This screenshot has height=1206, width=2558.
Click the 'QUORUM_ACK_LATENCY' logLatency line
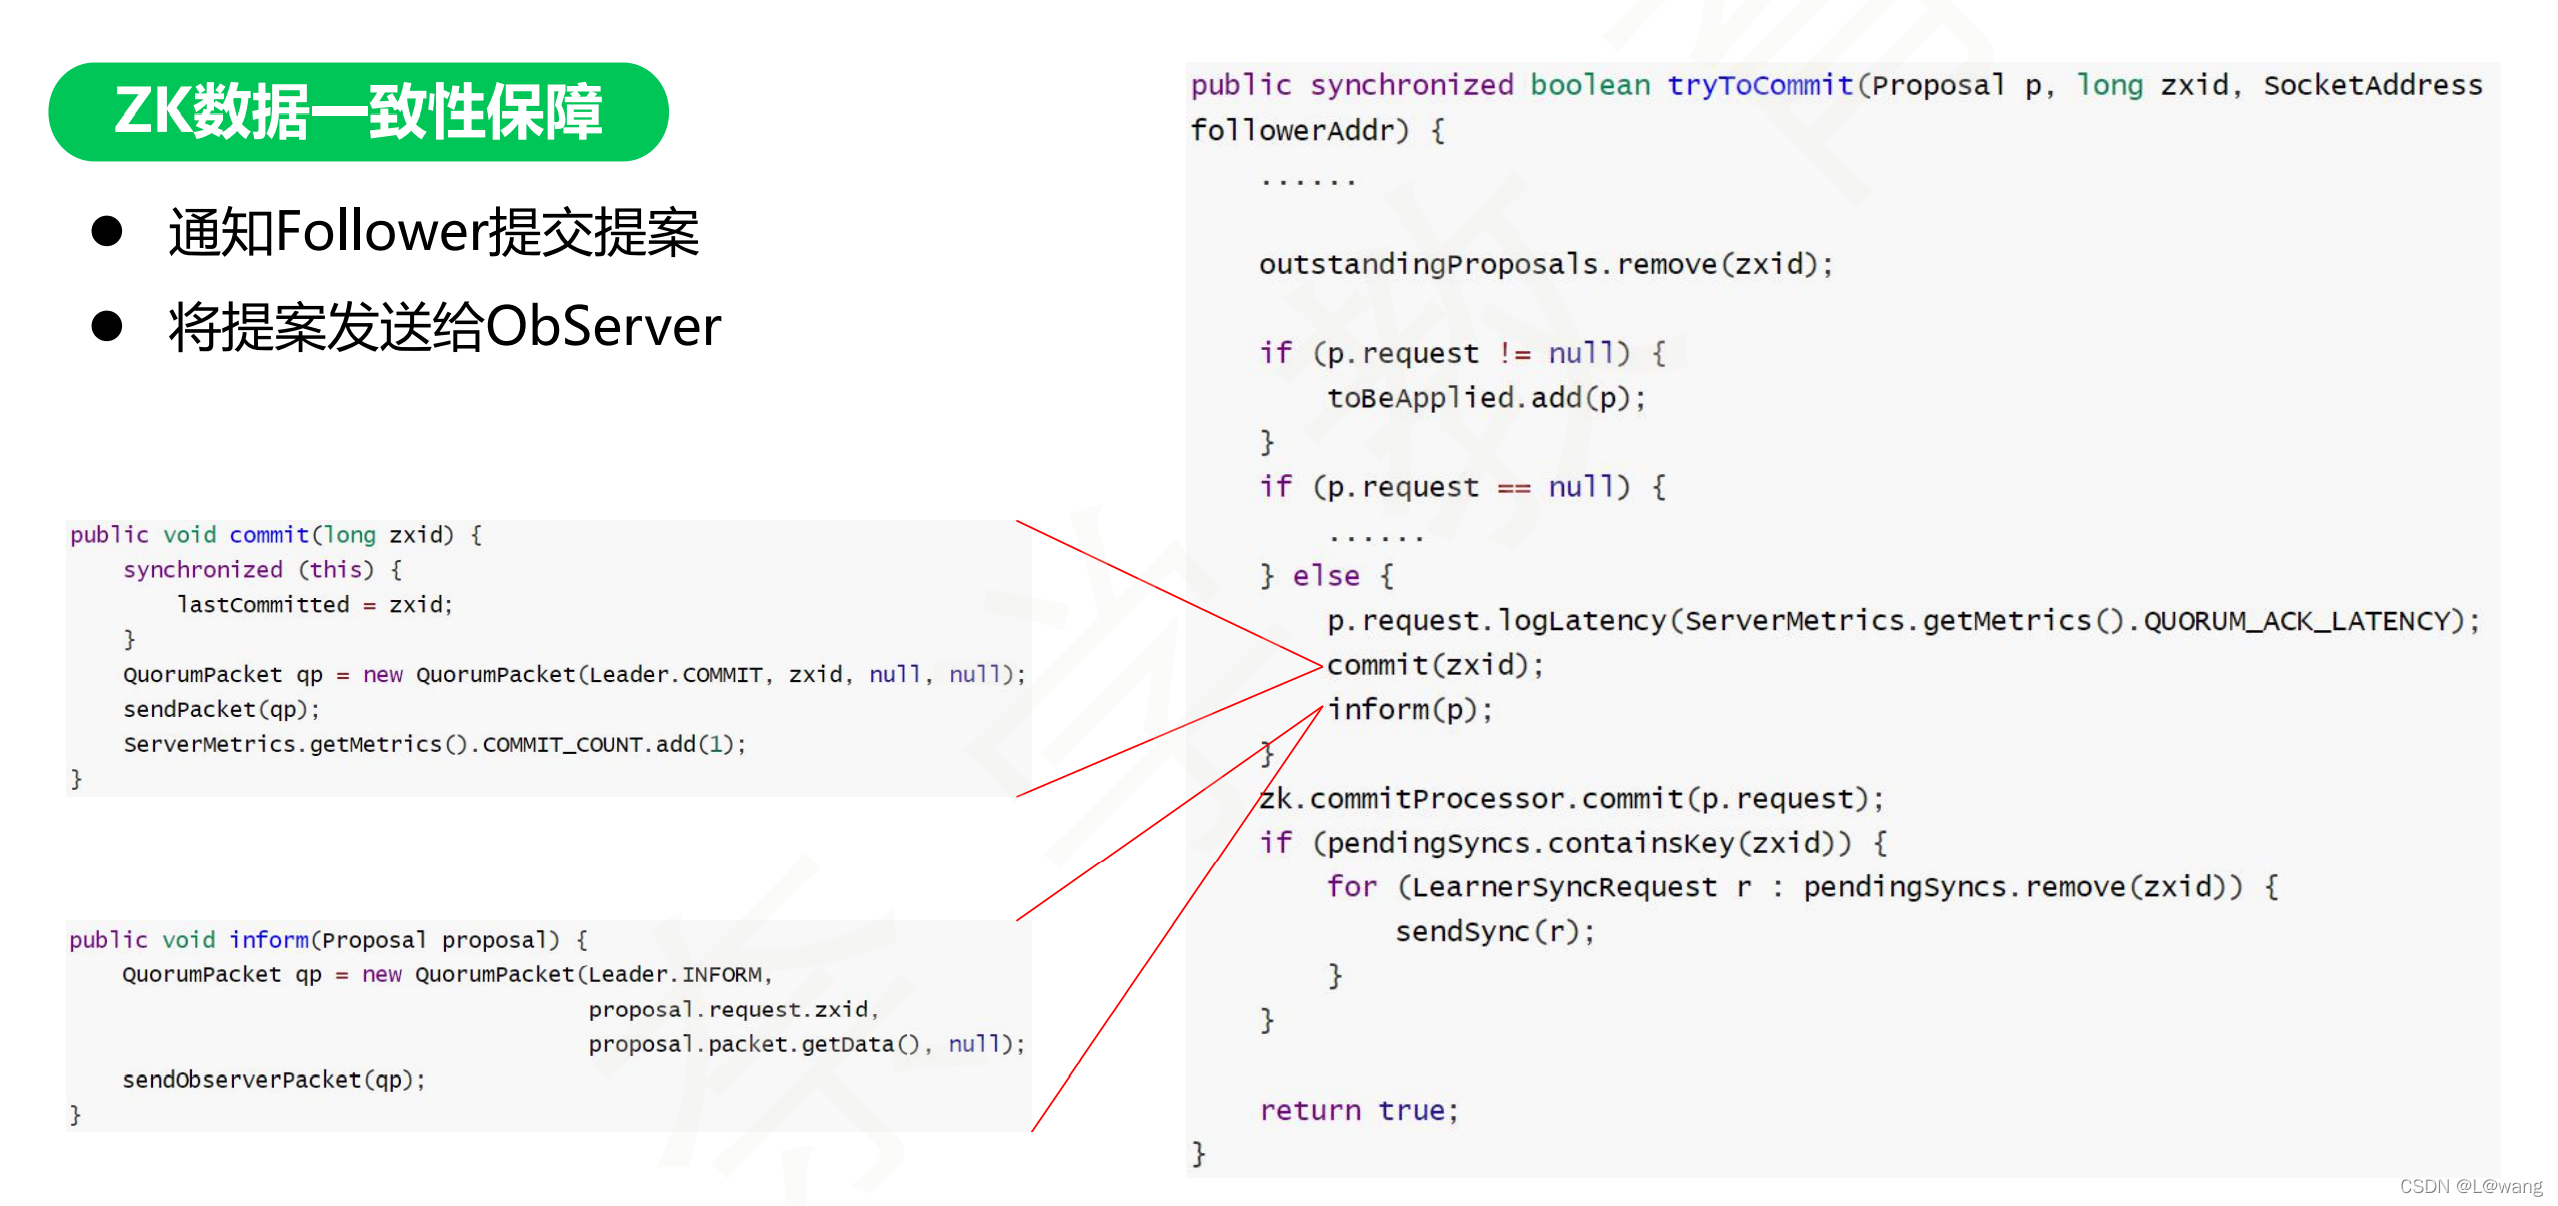1904,621
